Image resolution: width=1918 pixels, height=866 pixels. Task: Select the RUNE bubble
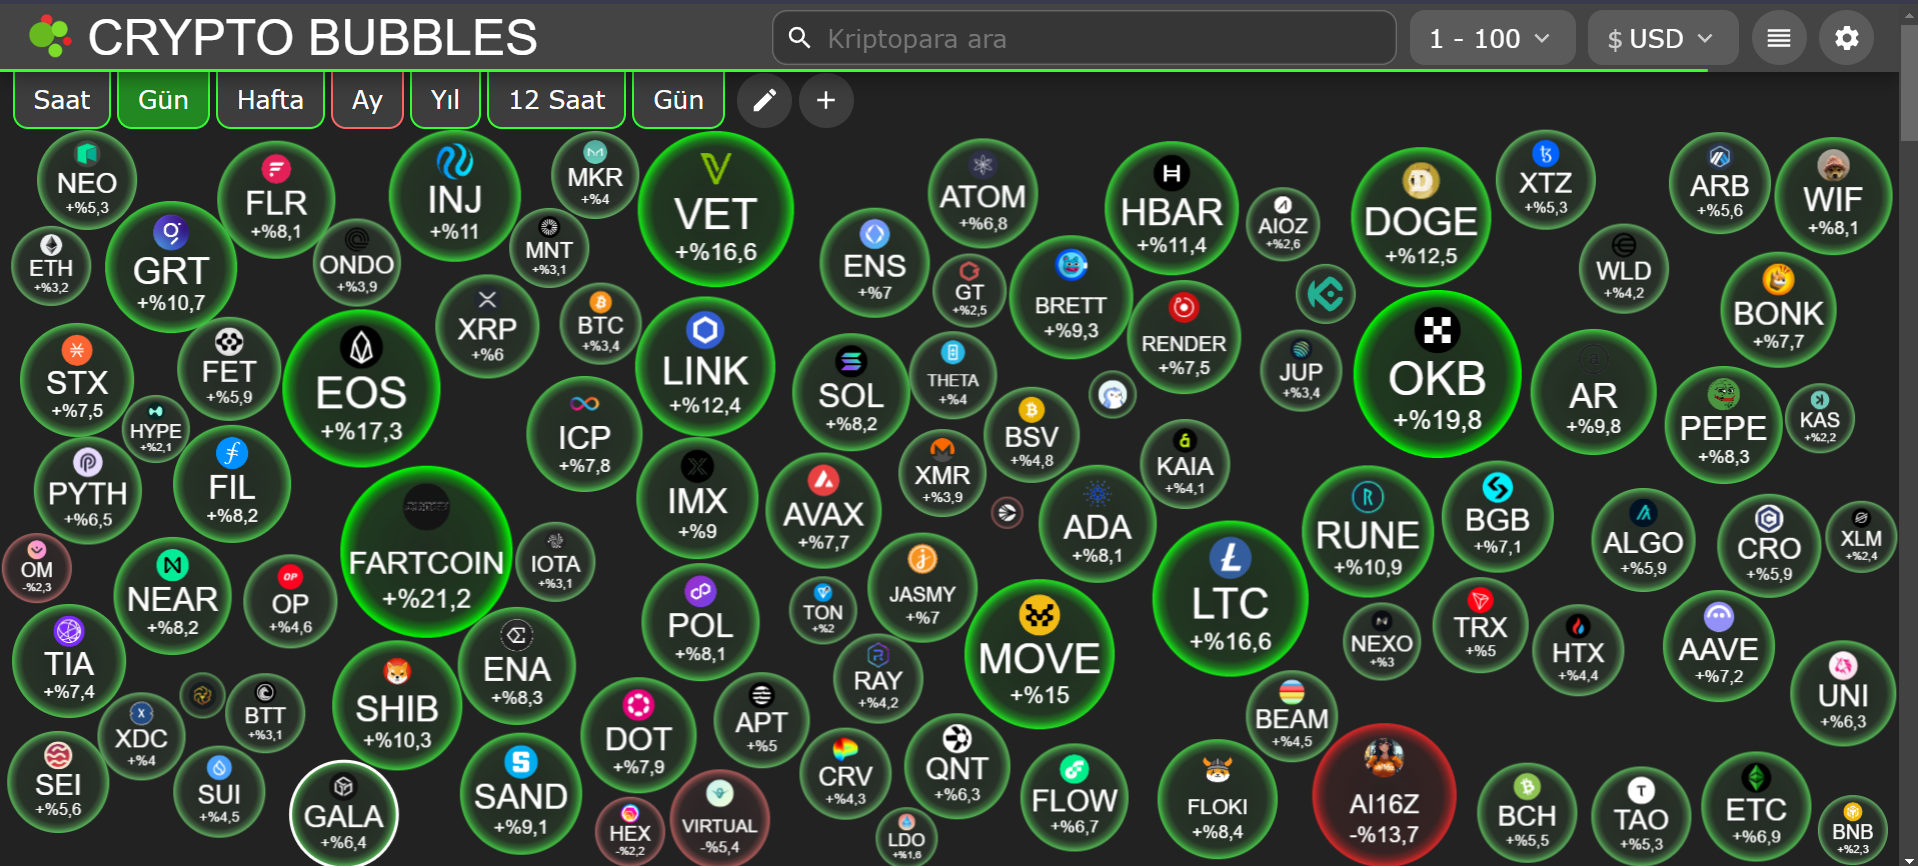tap(1367, 531)
